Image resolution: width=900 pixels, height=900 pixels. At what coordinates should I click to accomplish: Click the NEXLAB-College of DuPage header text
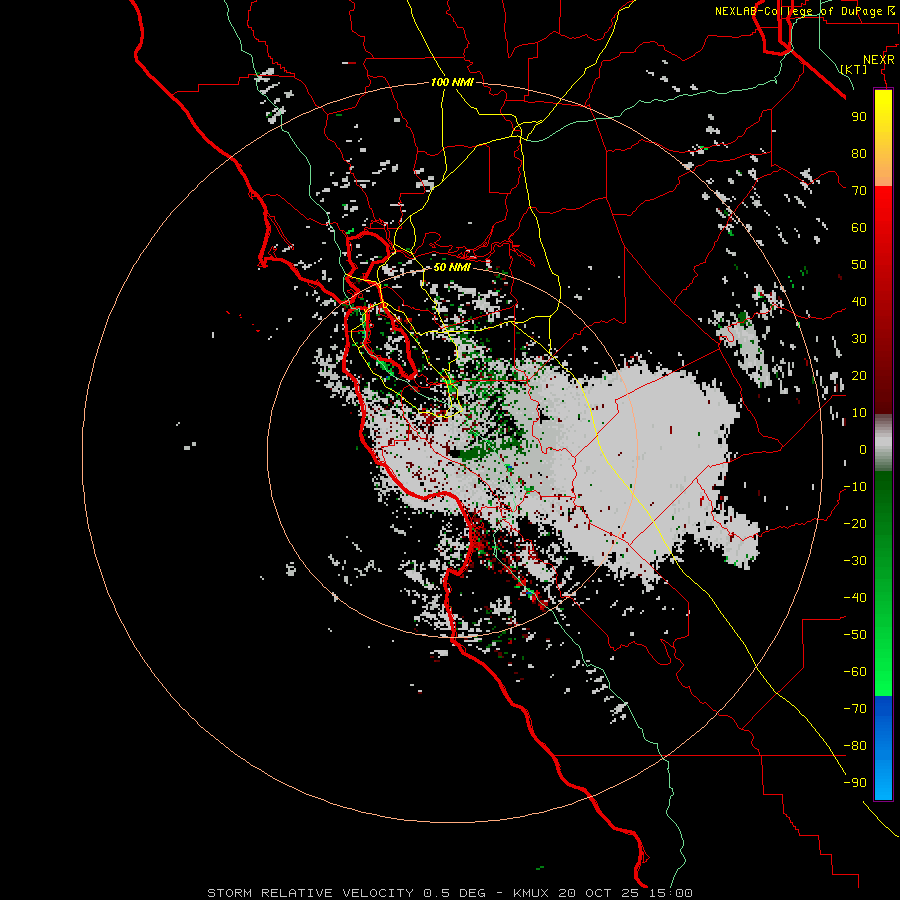coord(798,11)
